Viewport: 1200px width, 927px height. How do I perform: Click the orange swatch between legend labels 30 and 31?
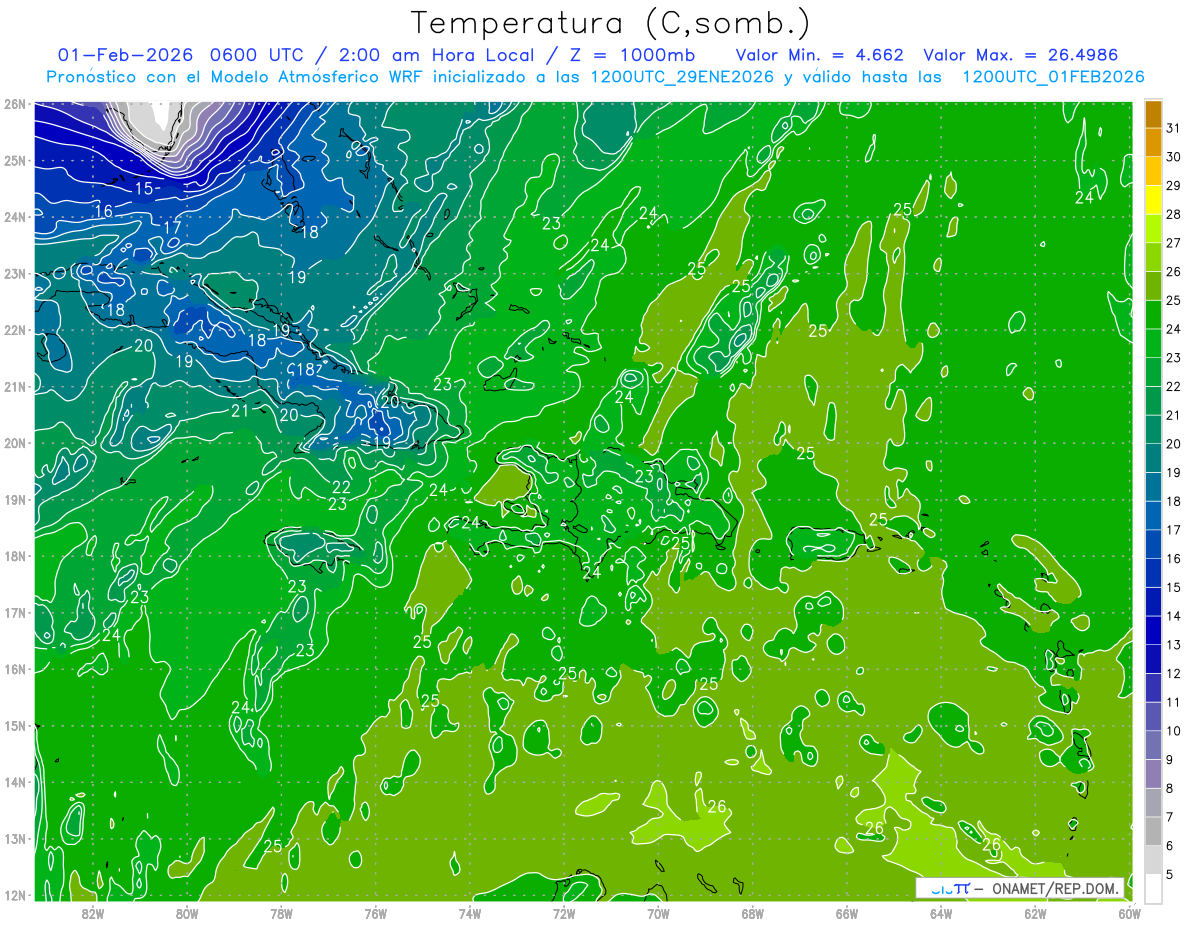1154,143
